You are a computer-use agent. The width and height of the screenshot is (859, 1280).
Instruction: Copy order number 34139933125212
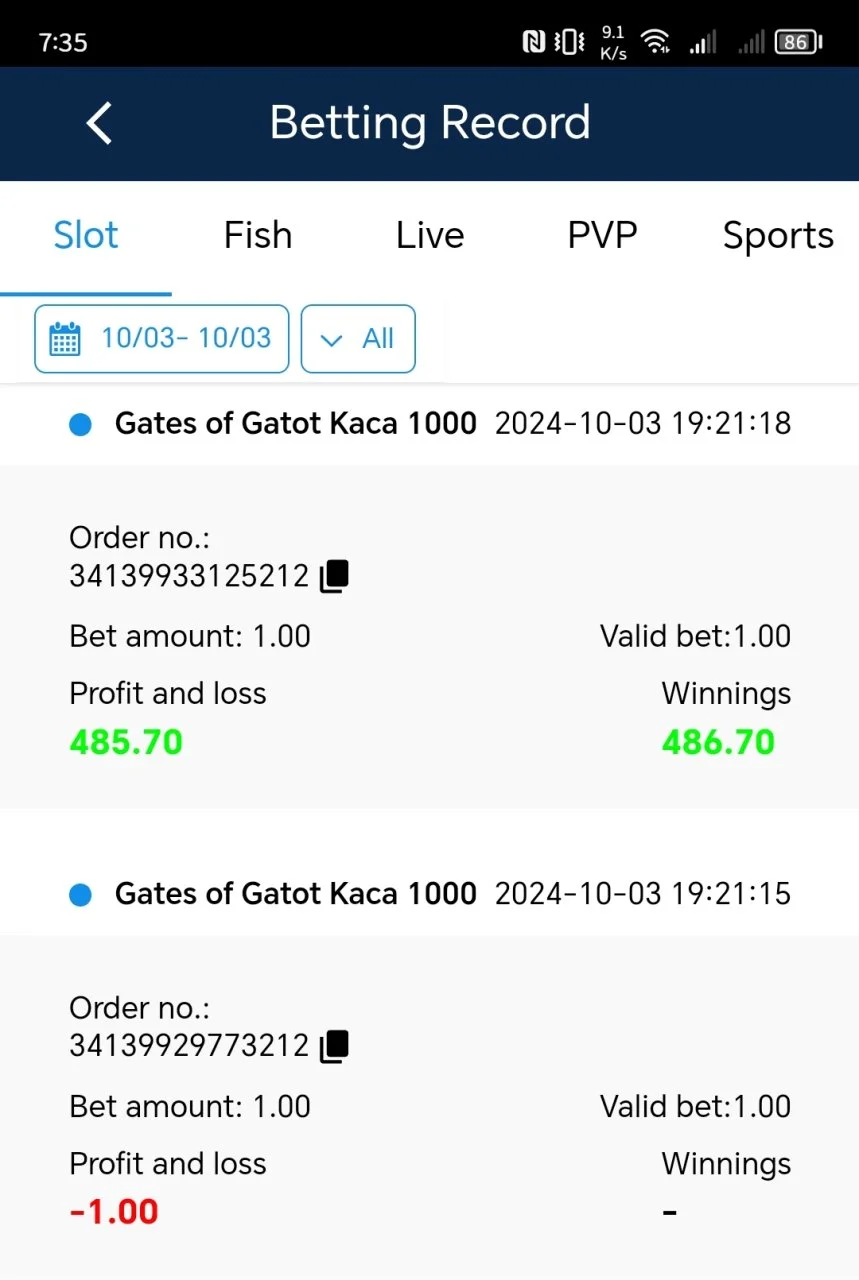click(334, 576)
